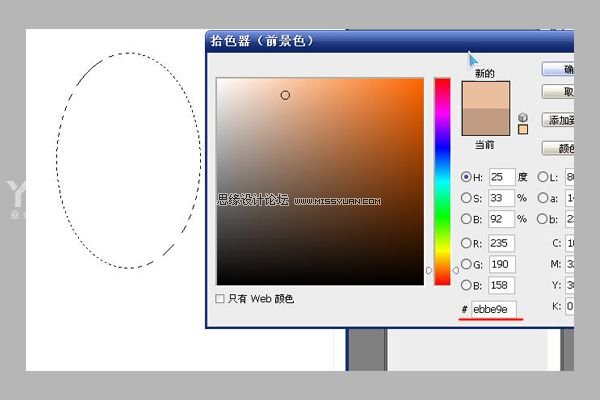Select the R red radio button
600x400 pixels.
tap(466, 243)
